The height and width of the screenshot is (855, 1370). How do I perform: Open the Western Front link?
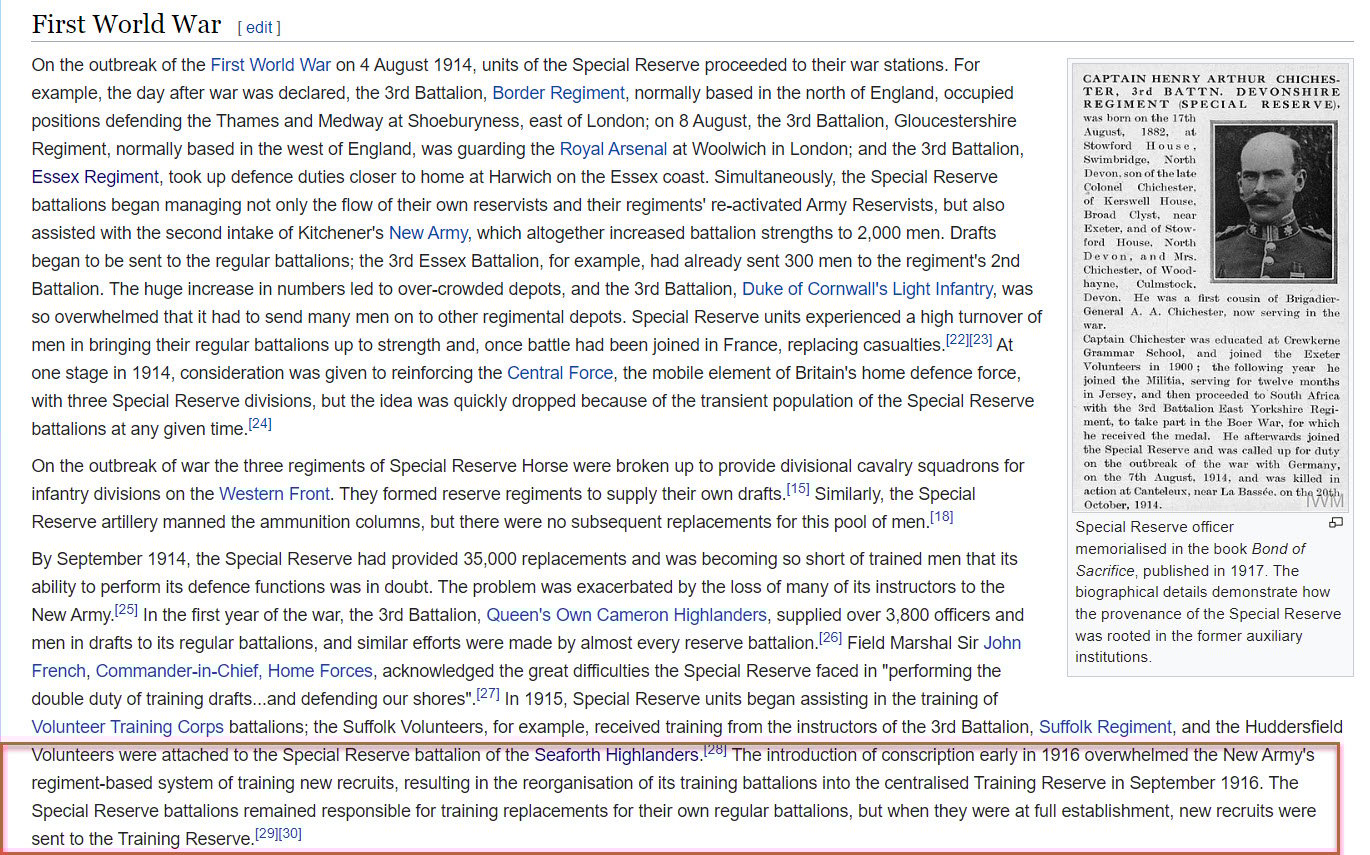[x=272, y=494]
